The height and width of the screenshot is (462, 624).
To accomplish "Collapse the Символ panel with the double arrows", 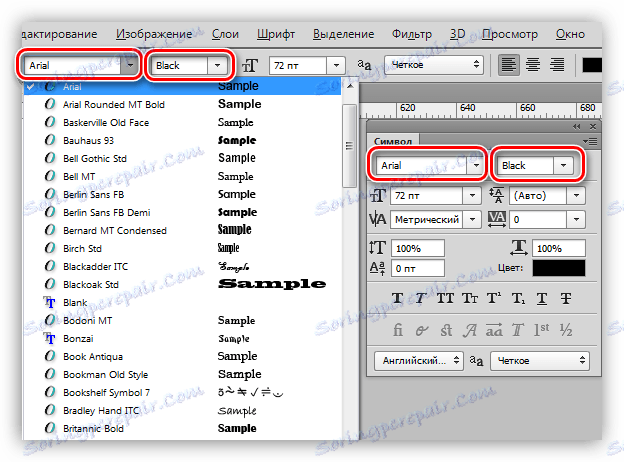I will pos(577,127).
